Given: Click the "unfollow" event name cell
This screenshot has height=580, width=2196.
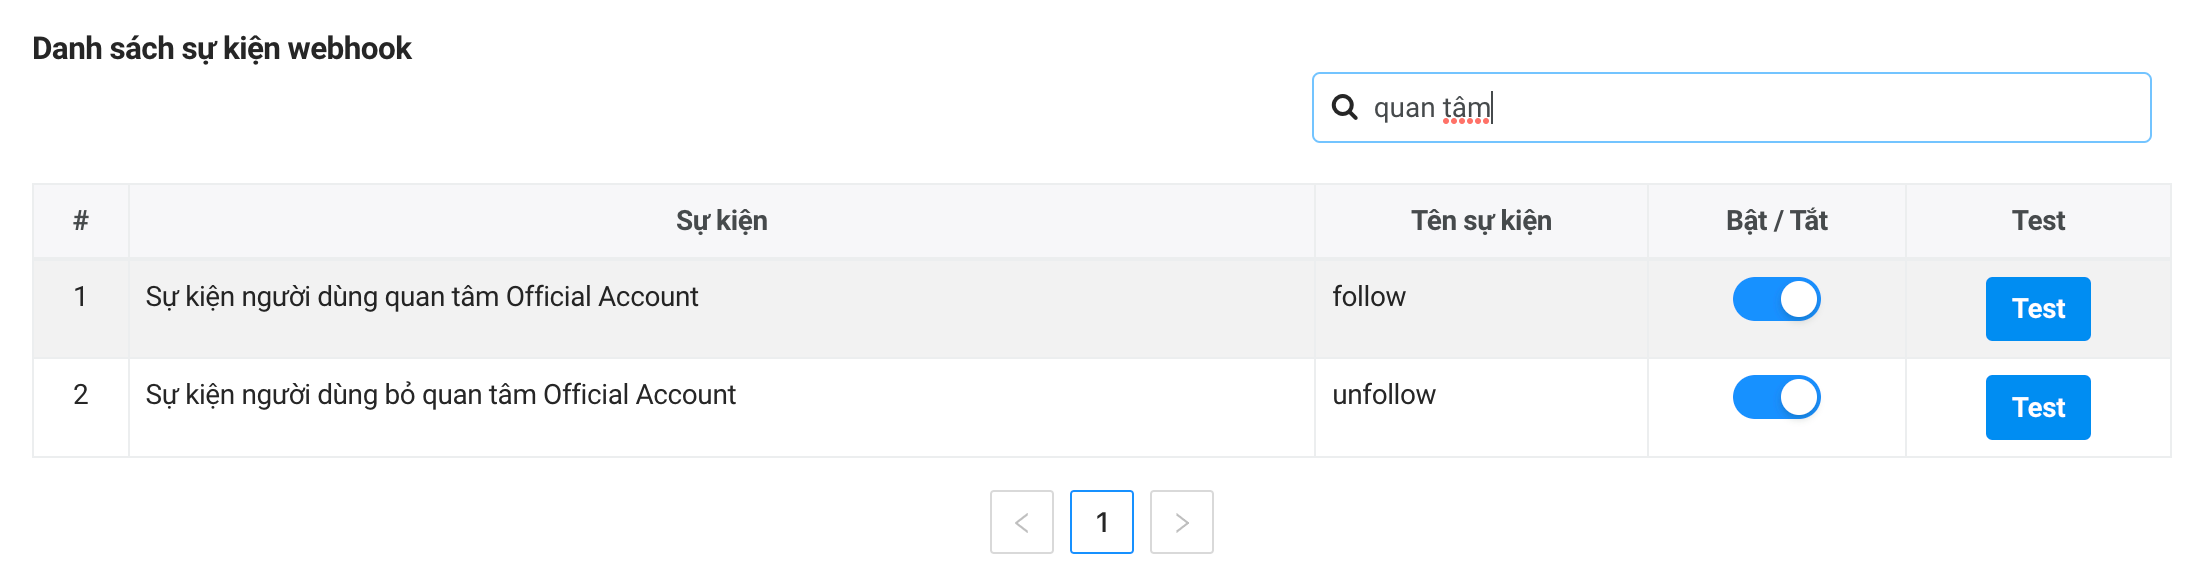Looking at the screenshot, I should [x=1383, y=395].
